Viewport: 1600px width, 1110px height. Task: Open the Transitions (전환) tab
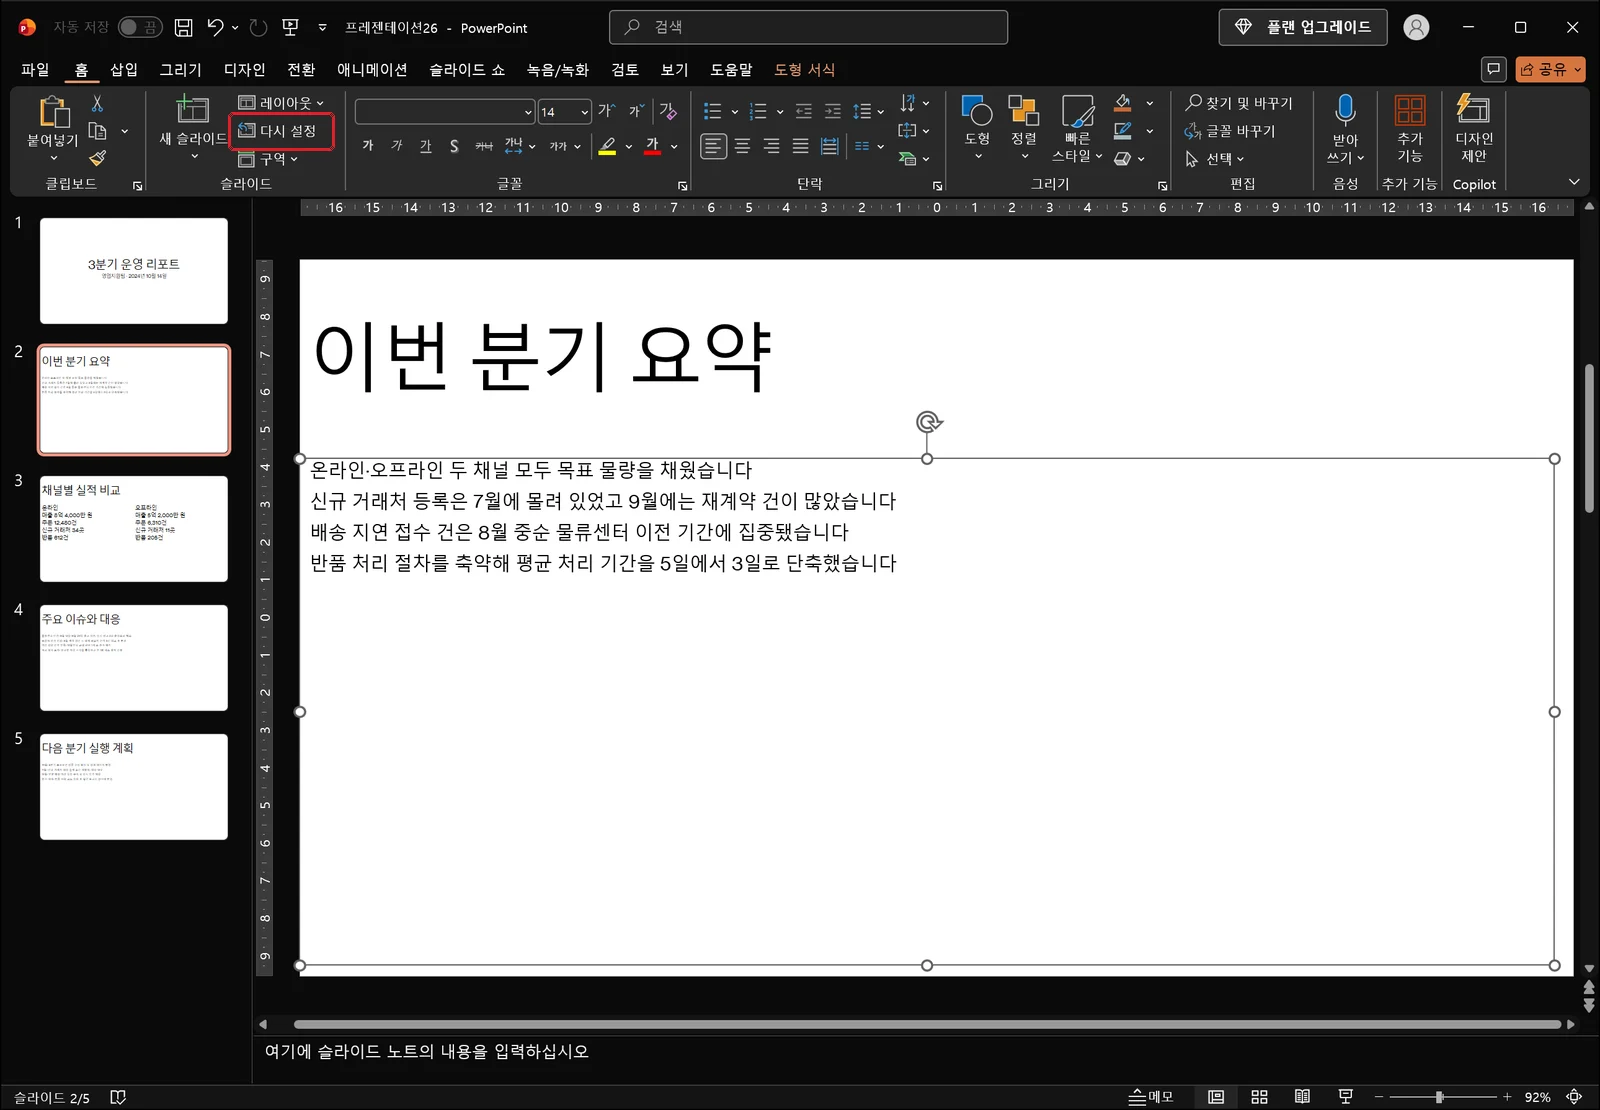click(301, 69)
